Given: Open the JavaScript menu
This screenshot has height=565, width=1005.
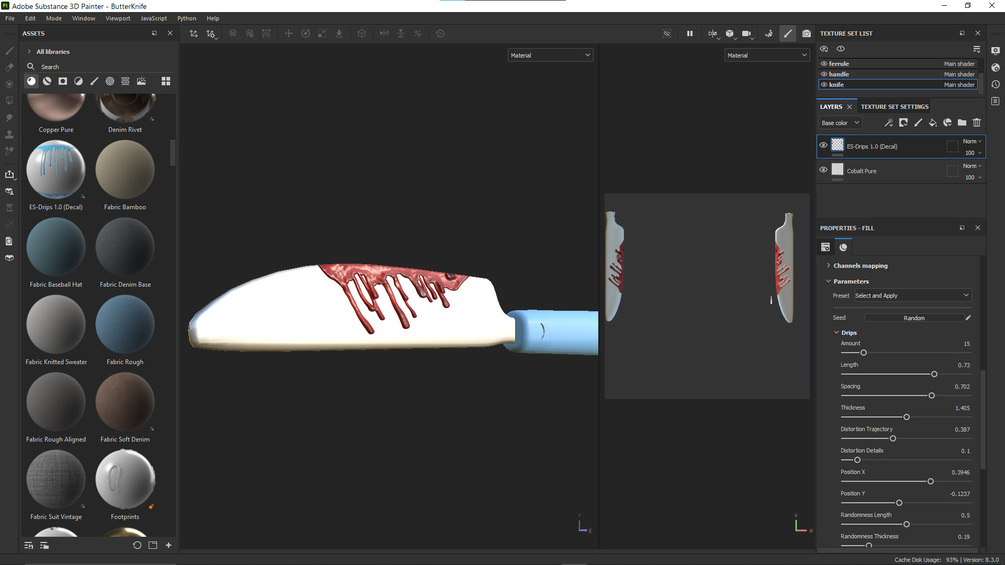Looking at the screenshot, I should 154,19.
